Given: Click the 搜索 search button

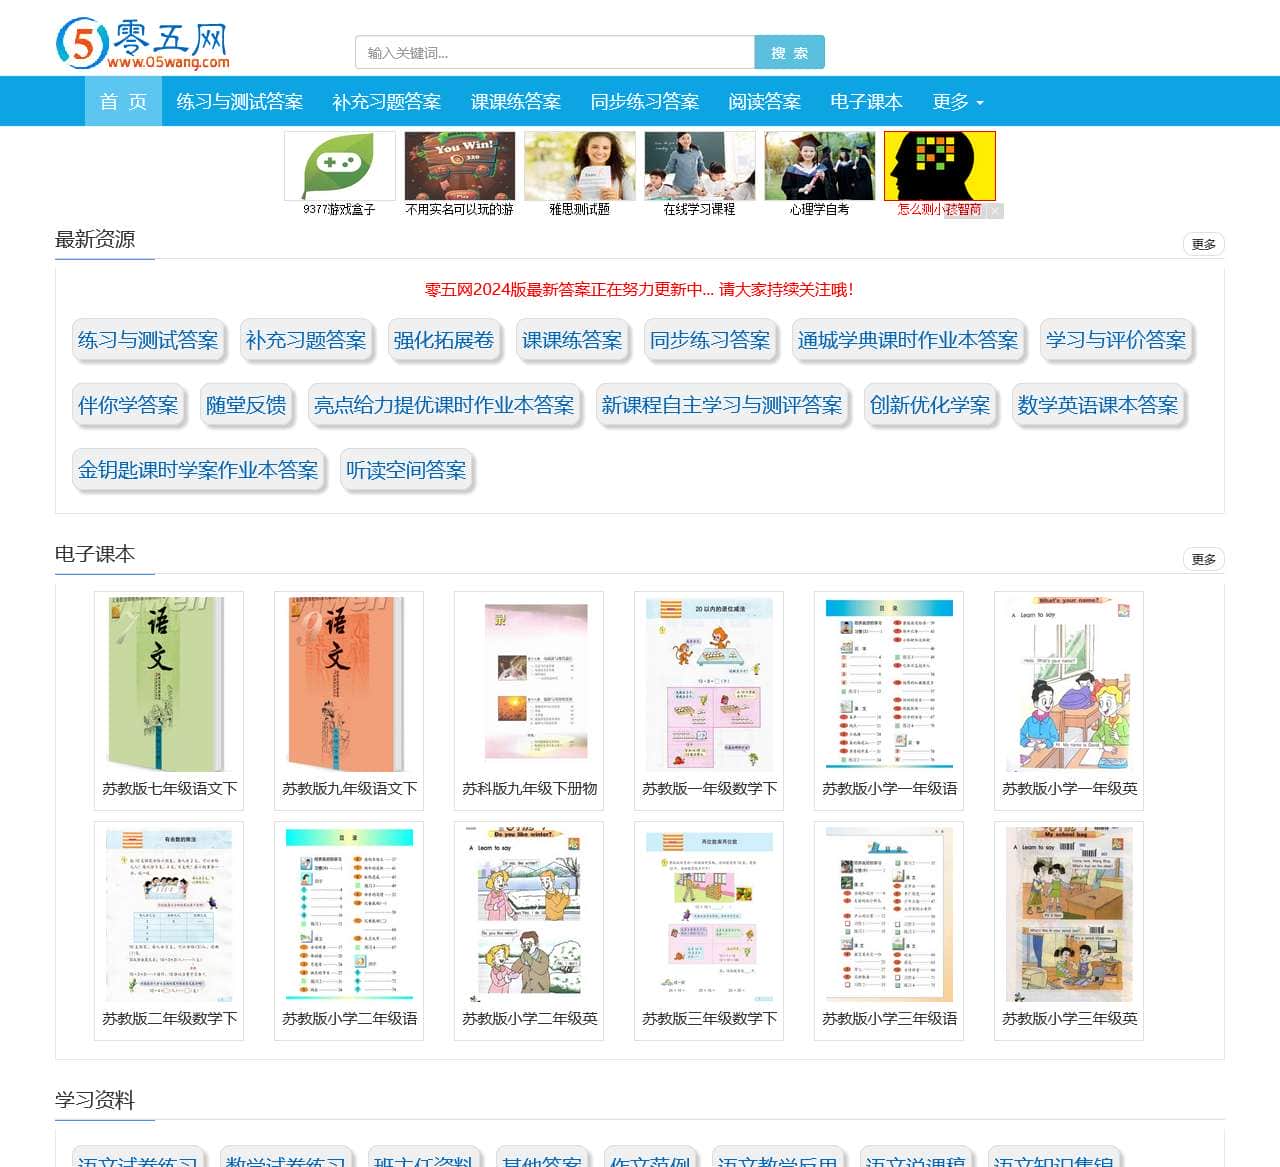Looking at the screenshot, I should tap(790, 53).
